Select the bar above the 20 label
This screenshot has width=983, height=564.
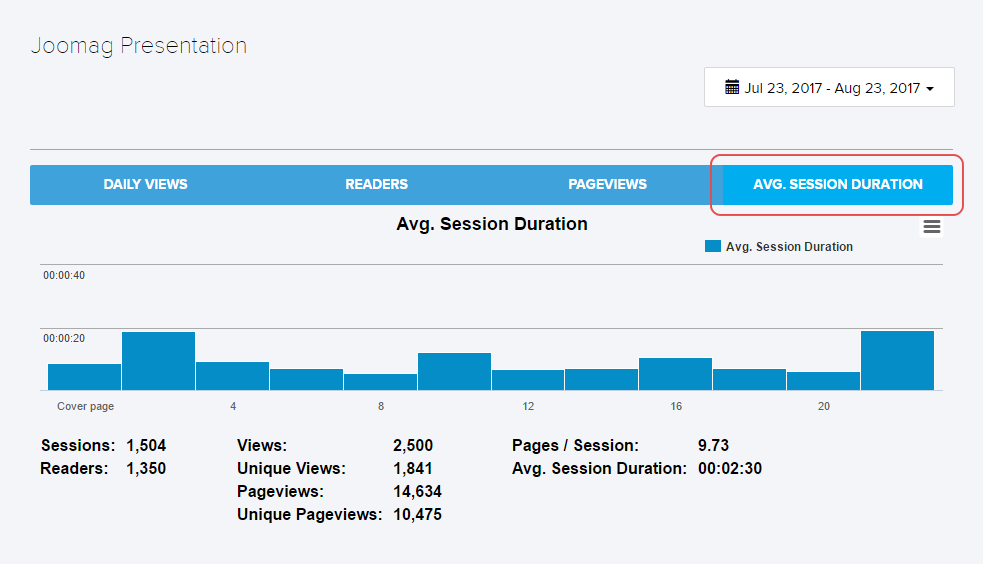pyautogui.click(x=823, y=381)
